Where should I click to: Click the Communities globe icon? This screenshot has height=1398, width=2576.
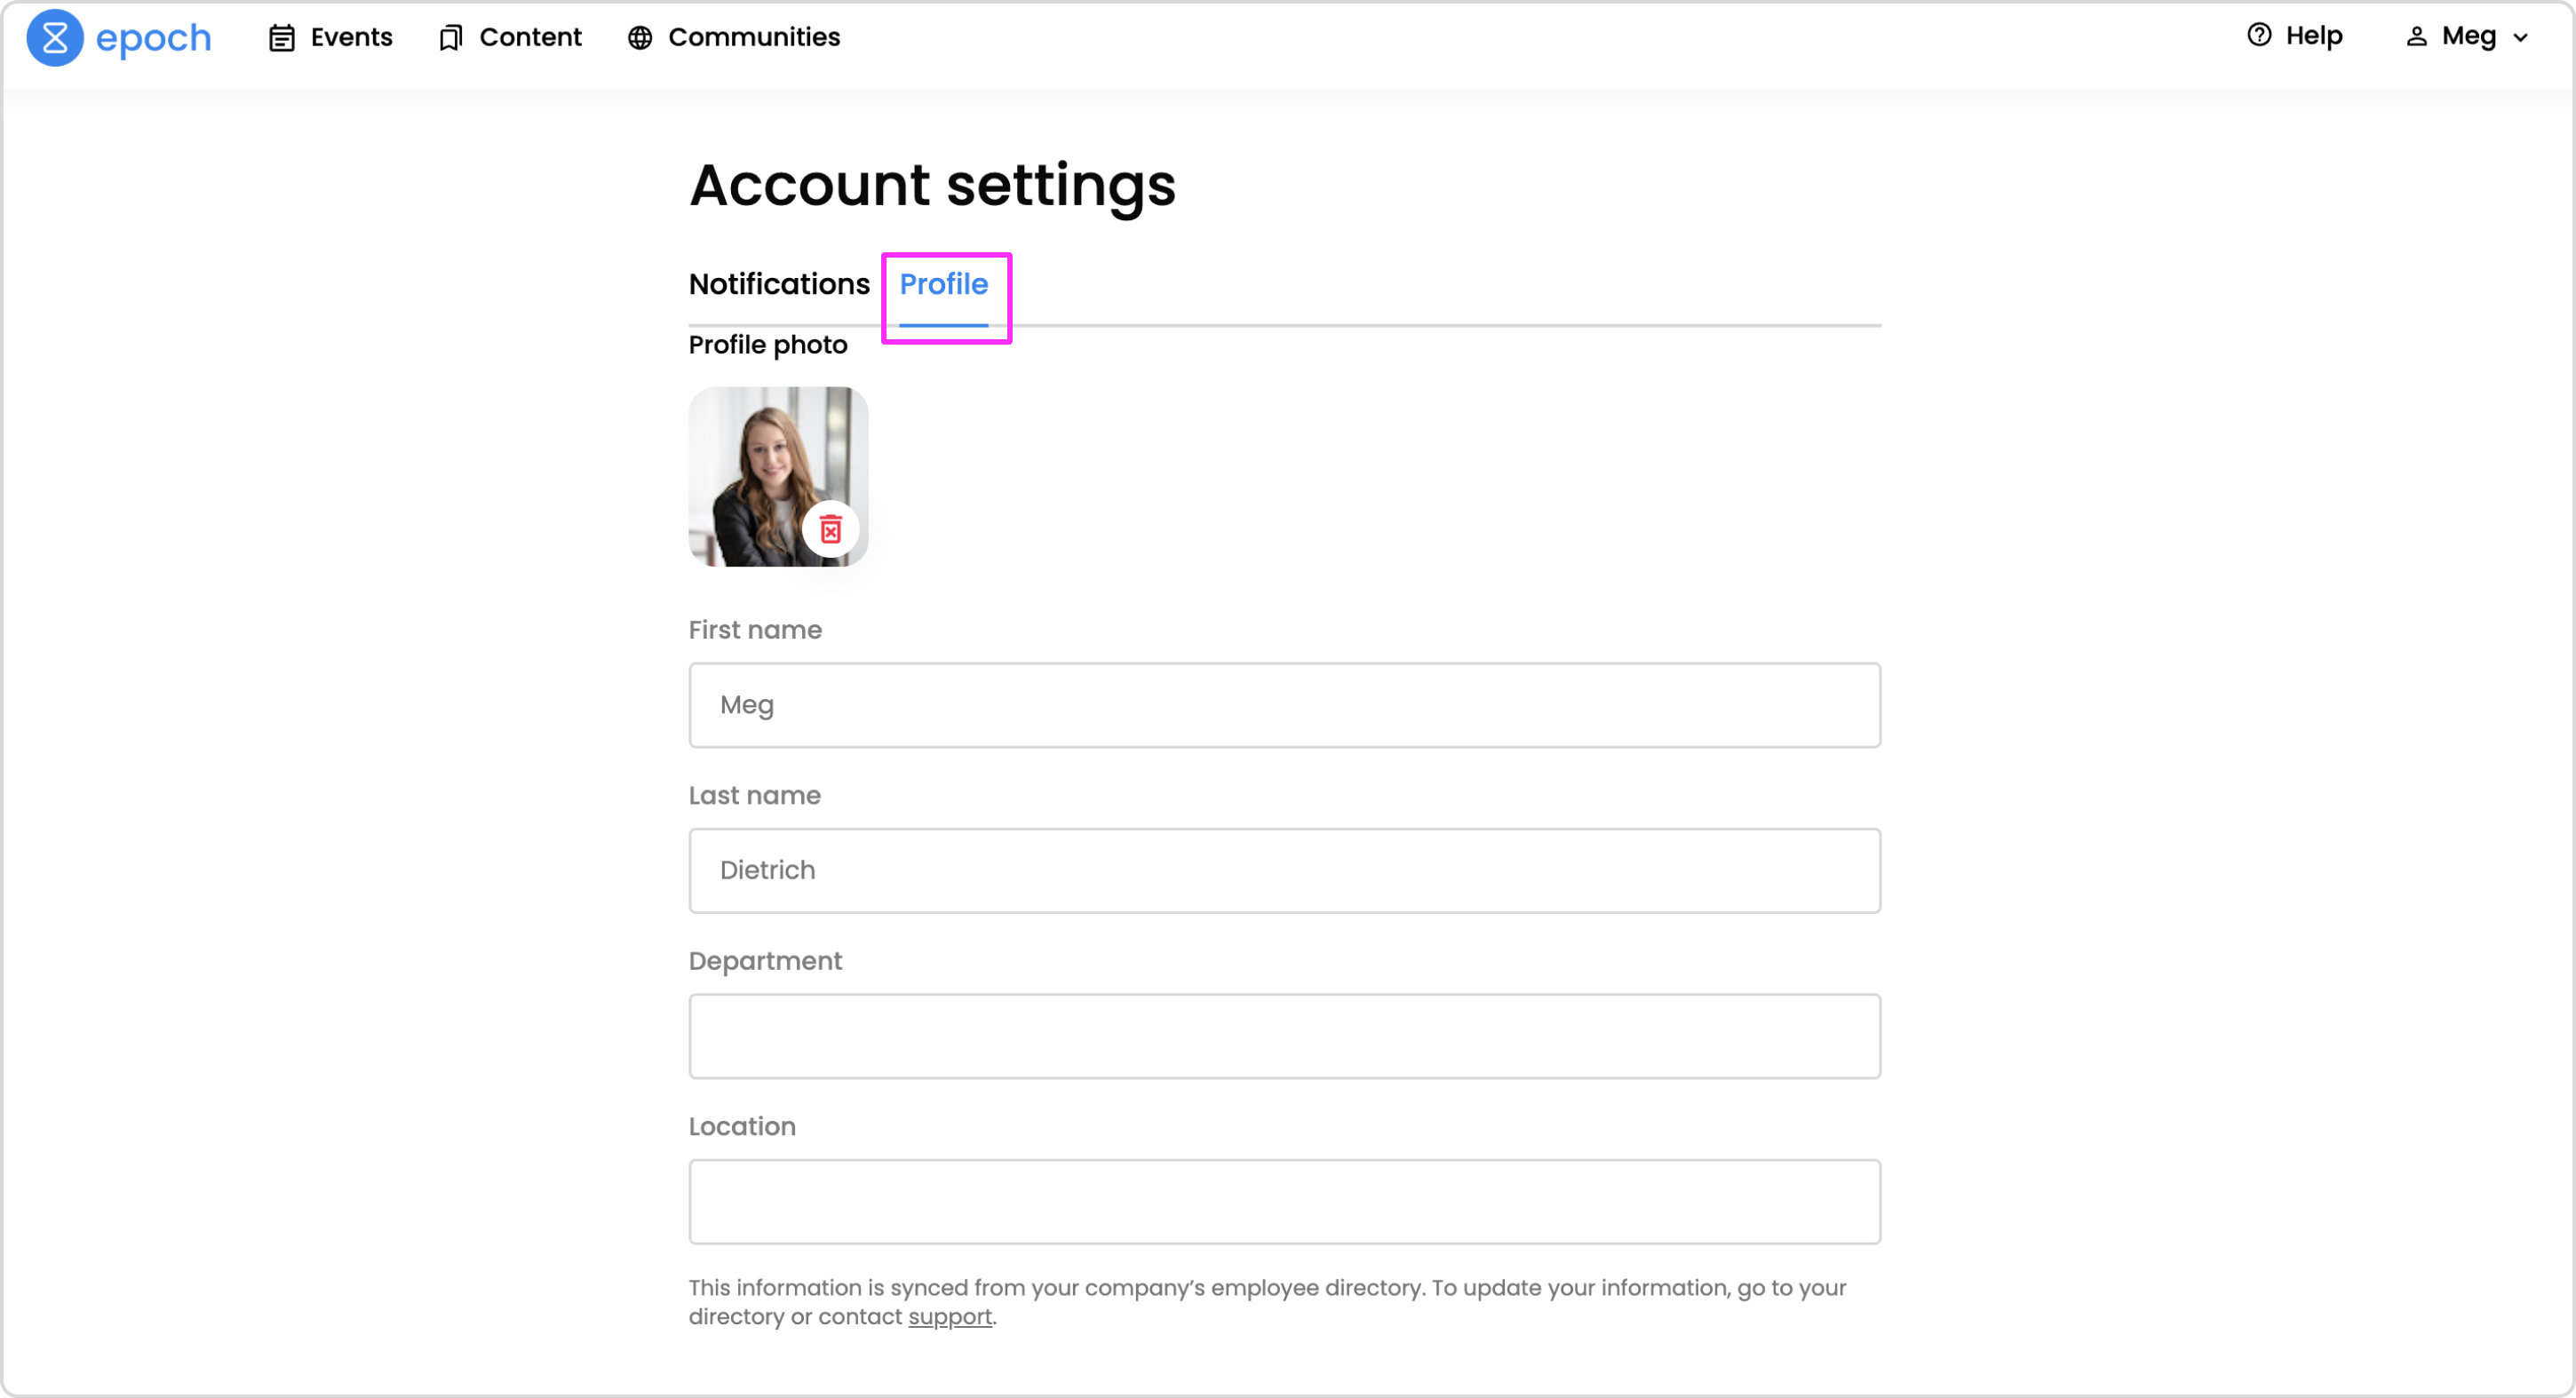tap(640, 38)
